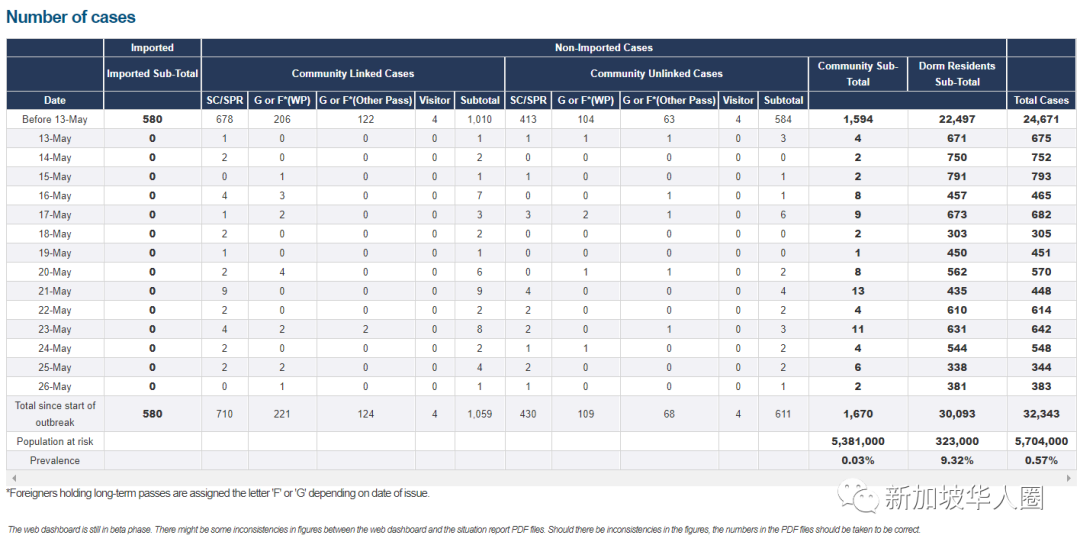Select the Community Linked Cases header
The image size is (1080, 545).
click(353, 74)
